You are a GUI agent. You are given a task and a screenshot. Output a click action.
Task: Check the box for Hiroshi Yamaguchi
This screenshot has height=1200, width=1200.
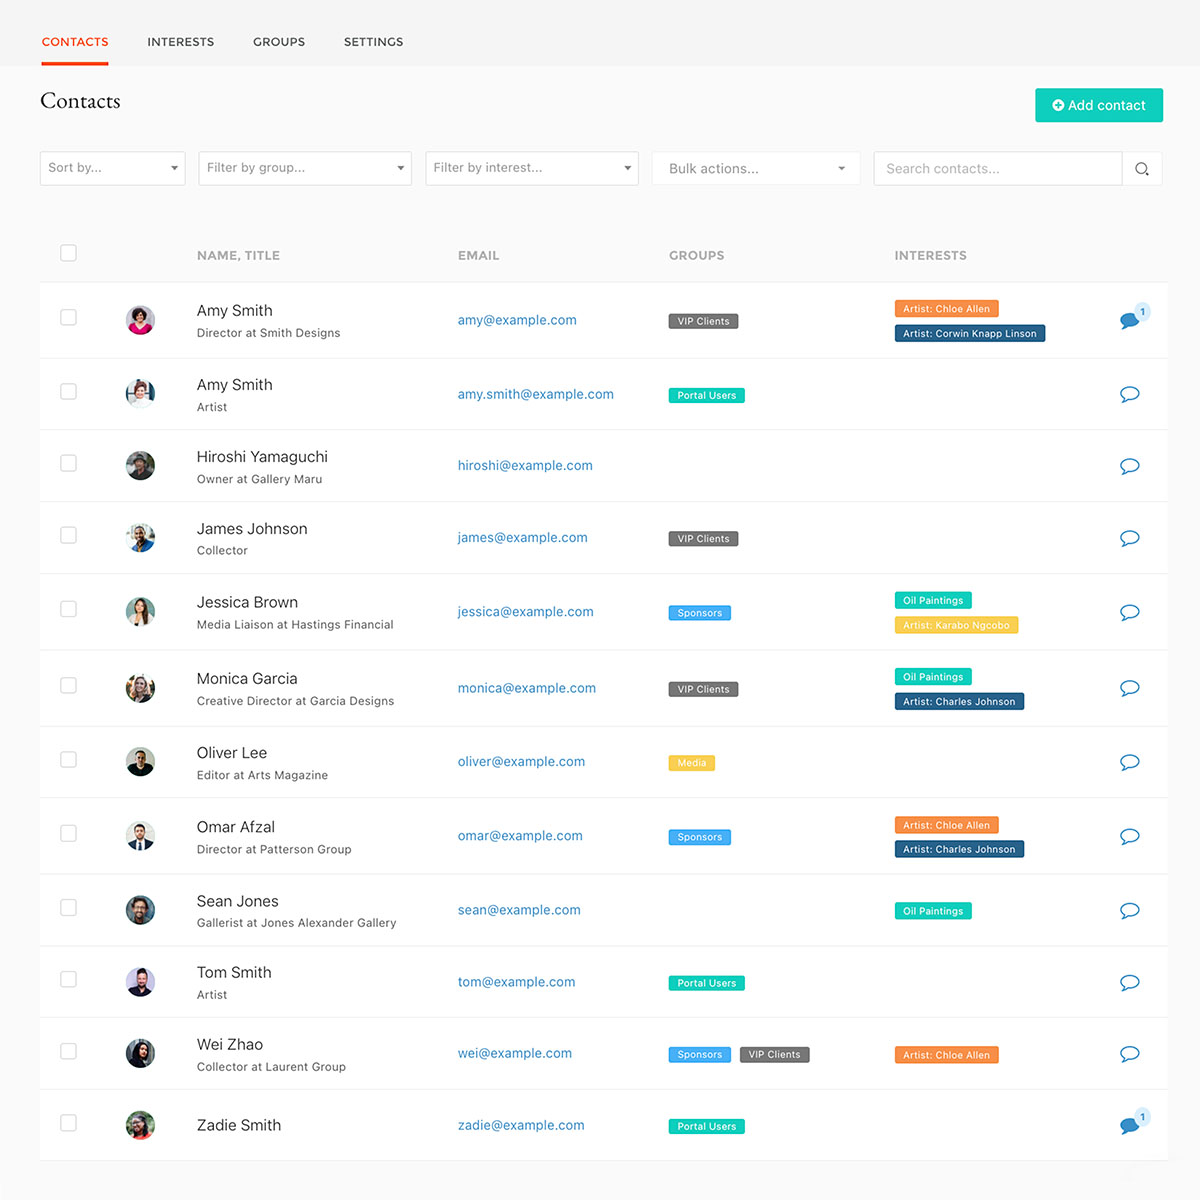68,463
